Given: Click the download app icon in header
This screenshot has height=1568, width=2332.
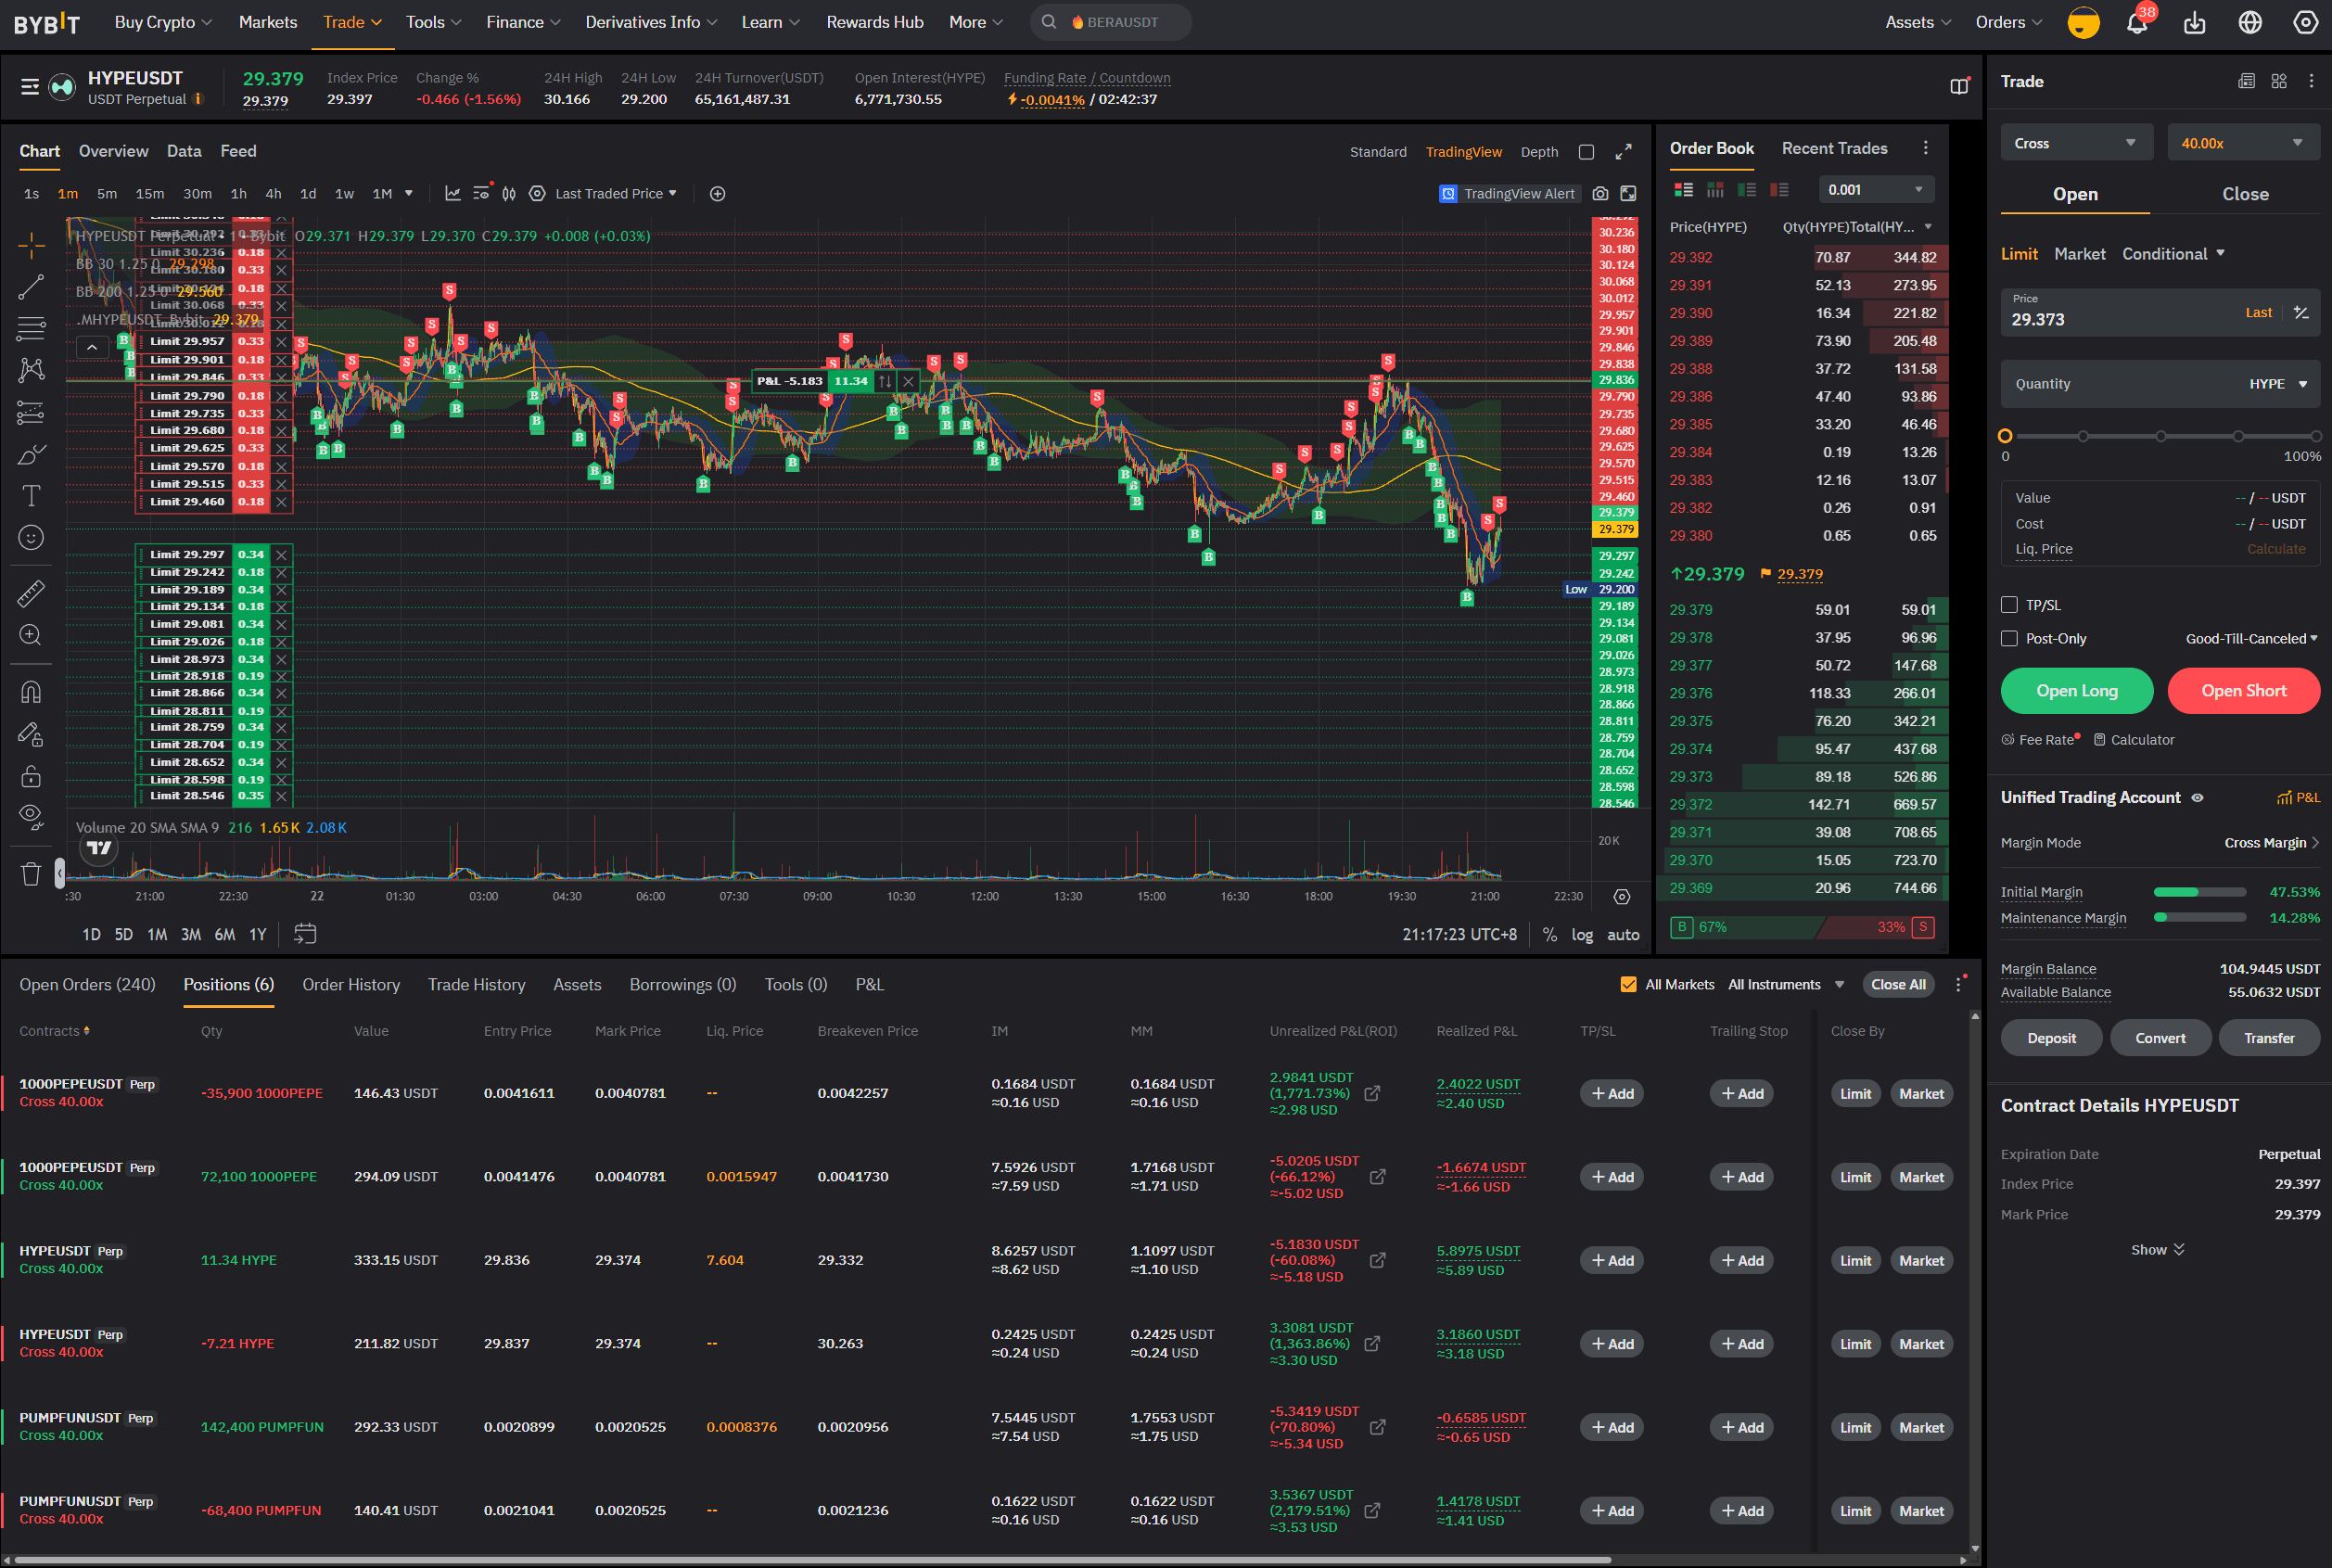Looking at the screenshot, I should 2194,22.
